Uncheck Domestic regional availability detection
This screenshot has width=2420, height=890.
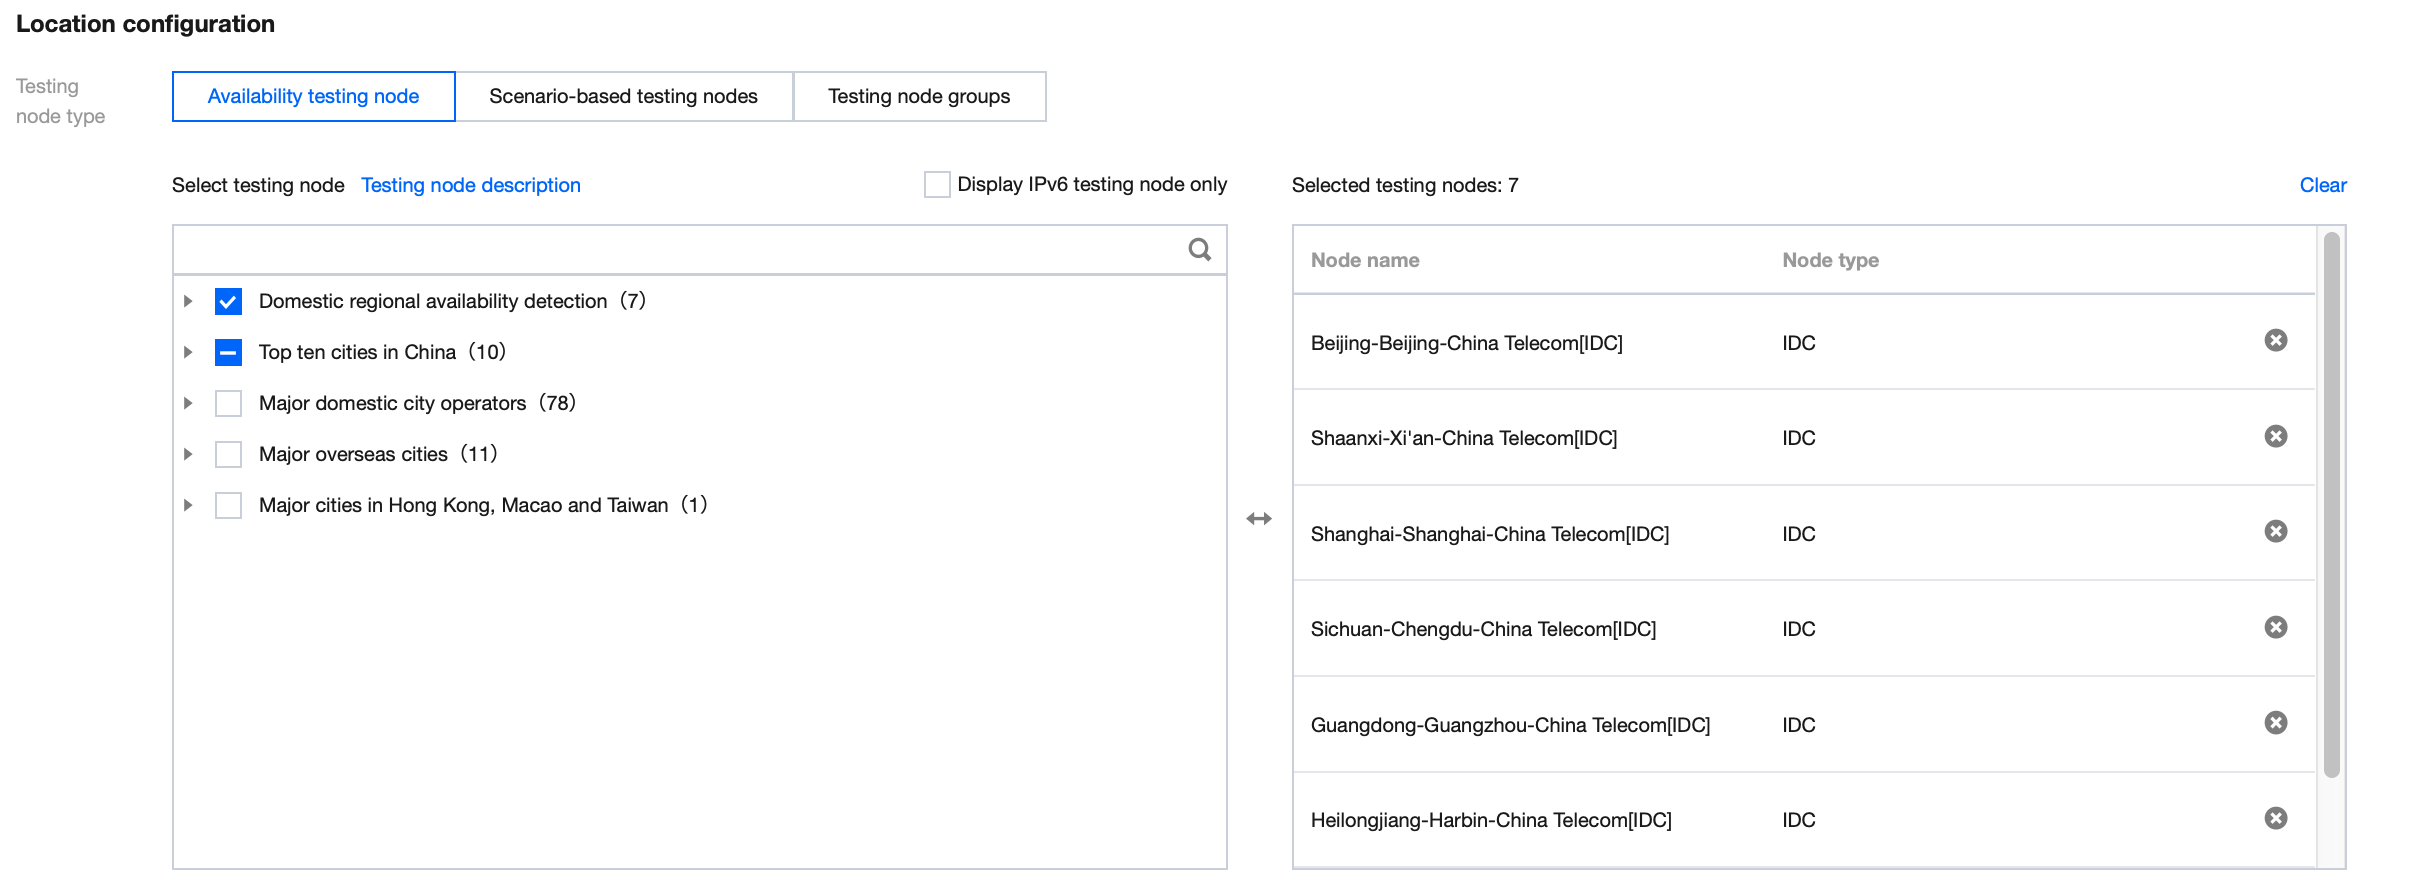[x=228, y=302]
